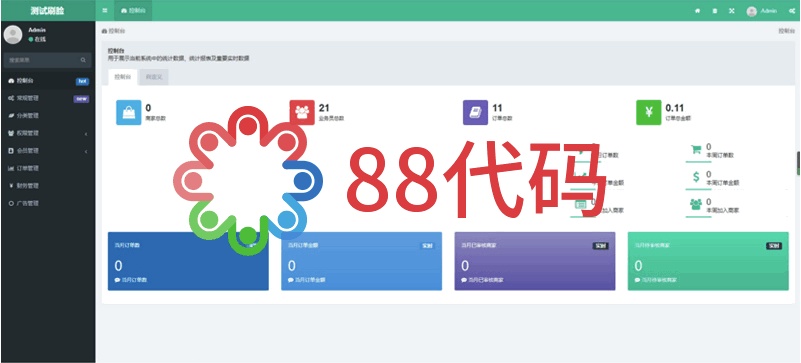The width and height of the screenshot is (801, 363).
Task: Click the 控制台 breadcrumb under the top bar
Action: [114, 31]
